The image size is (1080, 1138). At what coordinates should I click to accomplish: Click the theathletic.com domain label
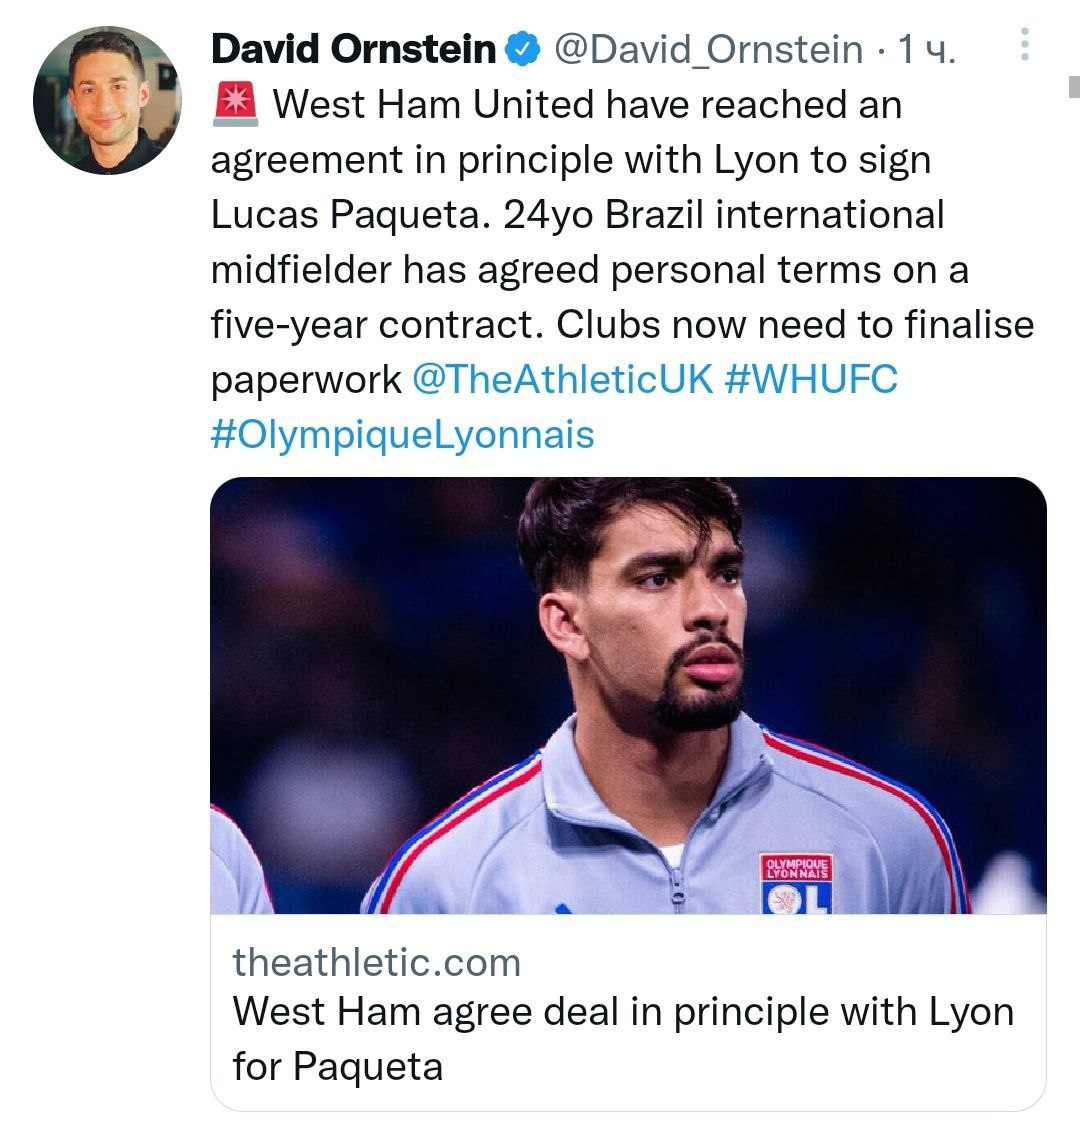[x=376, y=962]
